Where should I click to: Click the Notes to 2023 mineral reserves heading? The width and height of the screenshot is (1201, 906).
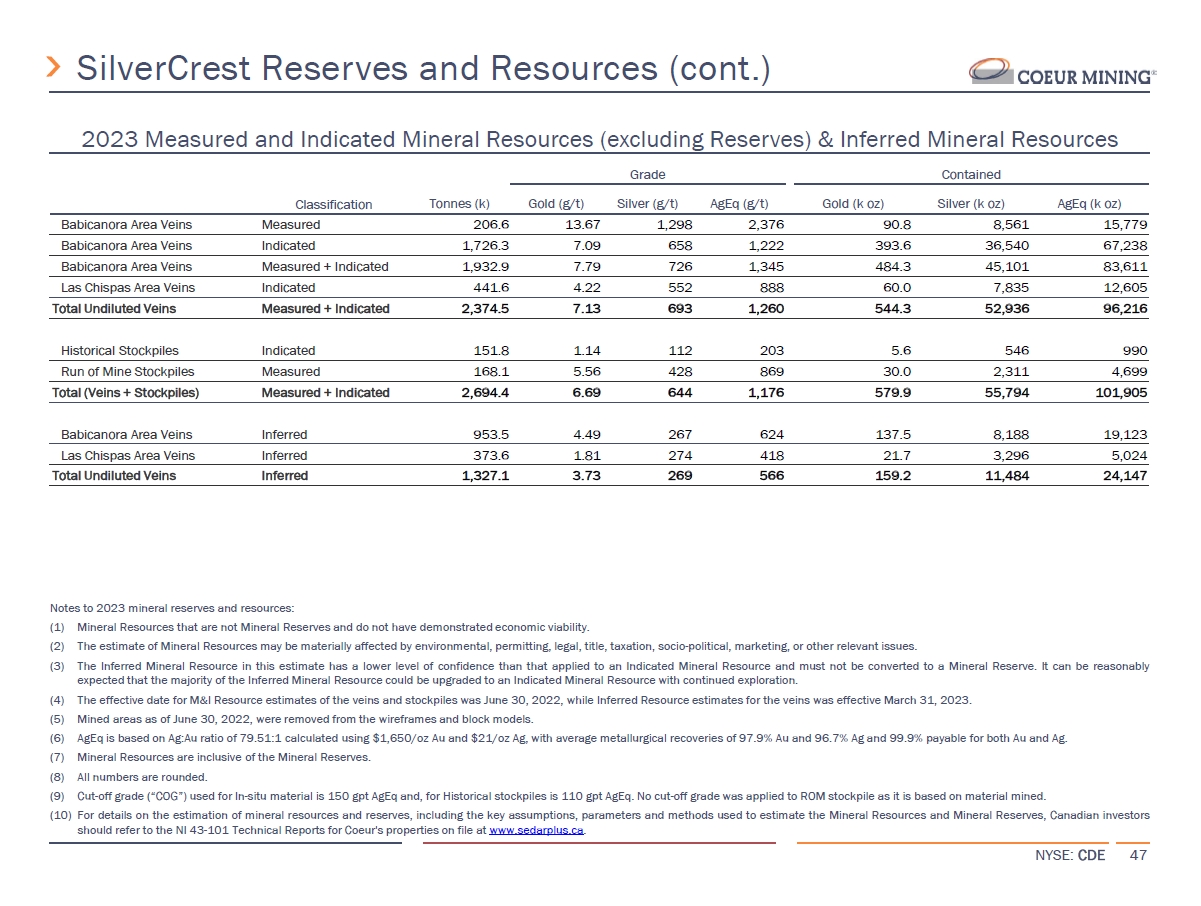pos(171,609)
